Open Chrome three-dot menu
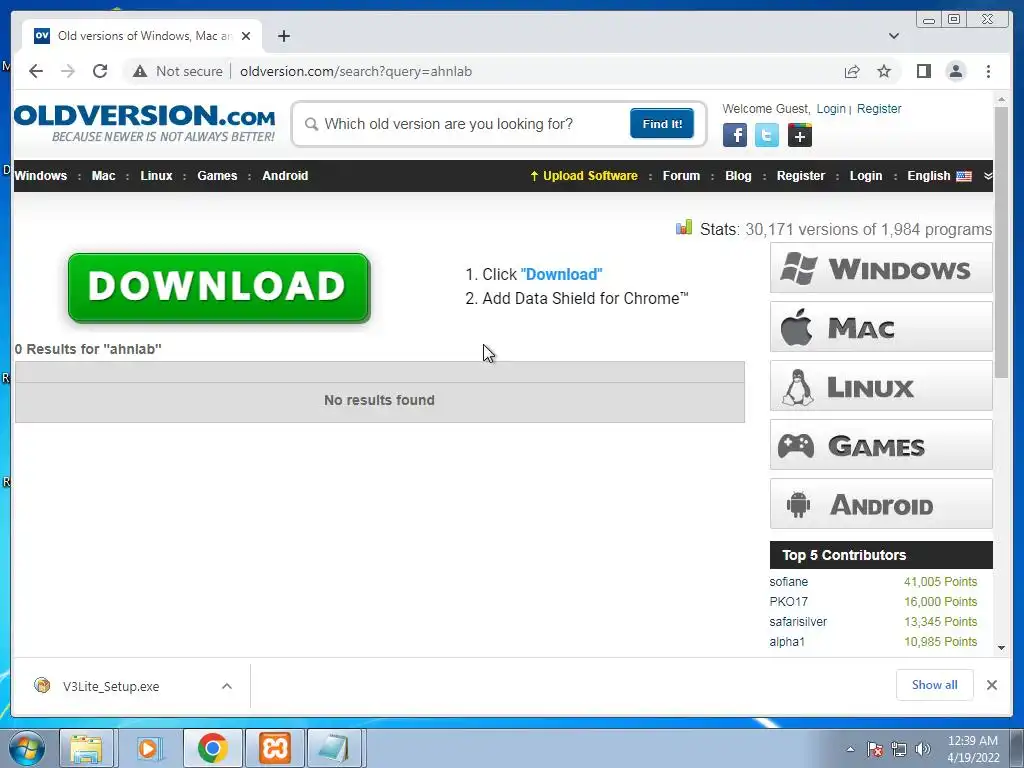This screenshot has height=768, width=1024. point(988,71)
